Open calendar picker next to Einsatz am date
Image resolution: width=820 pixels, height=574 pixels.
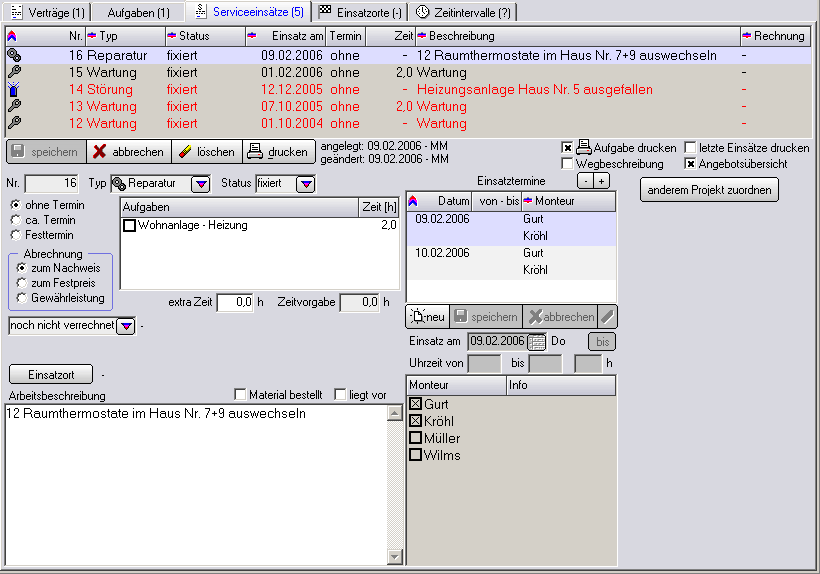tap(537, 341)
